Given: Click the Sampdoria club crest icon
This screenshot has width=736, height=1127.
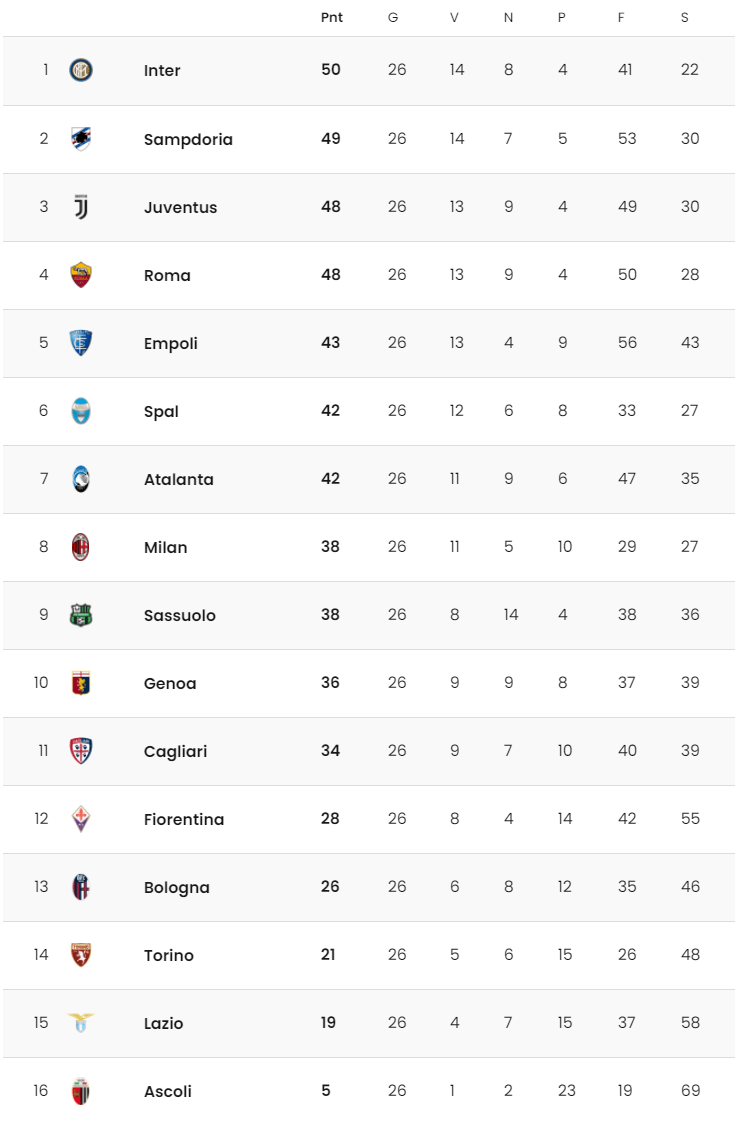Looking at the screenshot, I should tap(81, 139).
